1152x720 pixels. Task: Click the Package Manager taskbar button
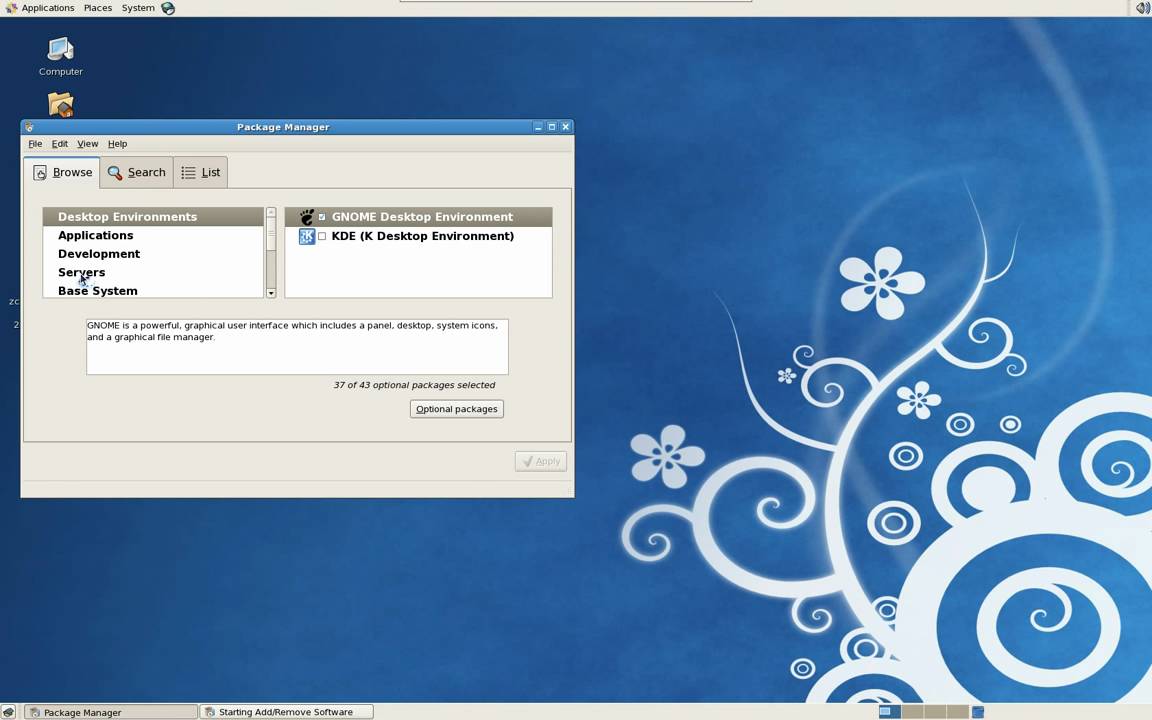(x=110, y=712)
